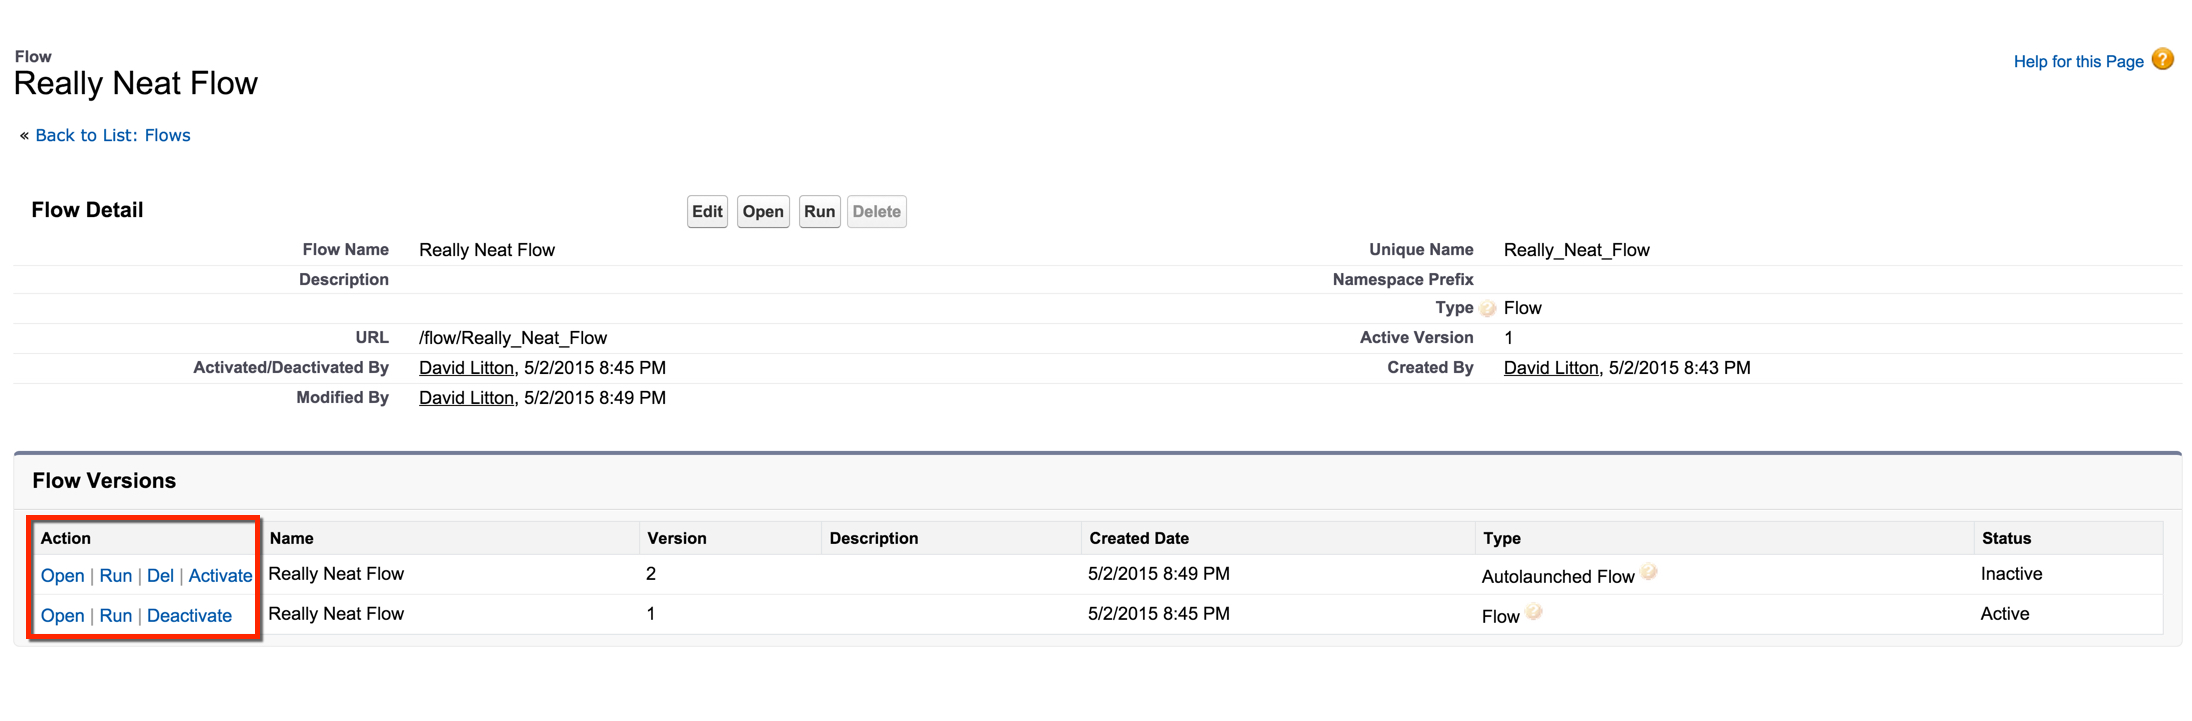Image resolution: width=2192 pixels, height=721 pixels.
Task: Click the Status column header
Action: coord(2006,538)
